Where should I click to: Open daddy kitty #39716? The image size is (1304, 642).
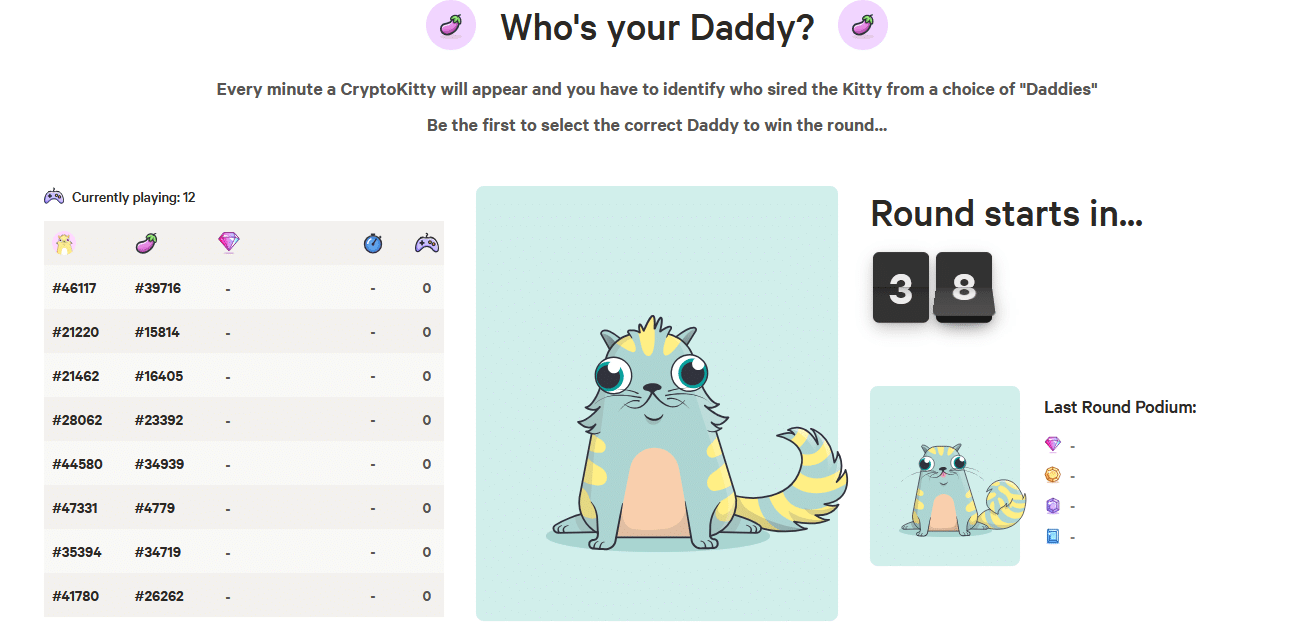coord(158,288)
